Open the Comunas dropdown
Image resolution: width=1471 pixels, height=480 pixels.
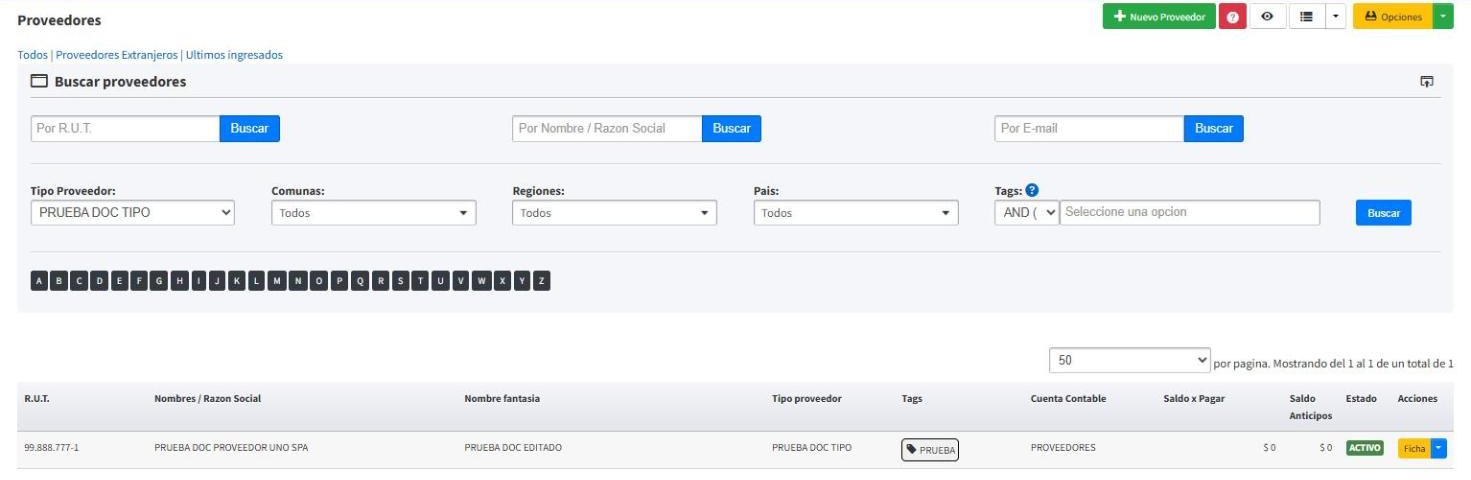374,213
